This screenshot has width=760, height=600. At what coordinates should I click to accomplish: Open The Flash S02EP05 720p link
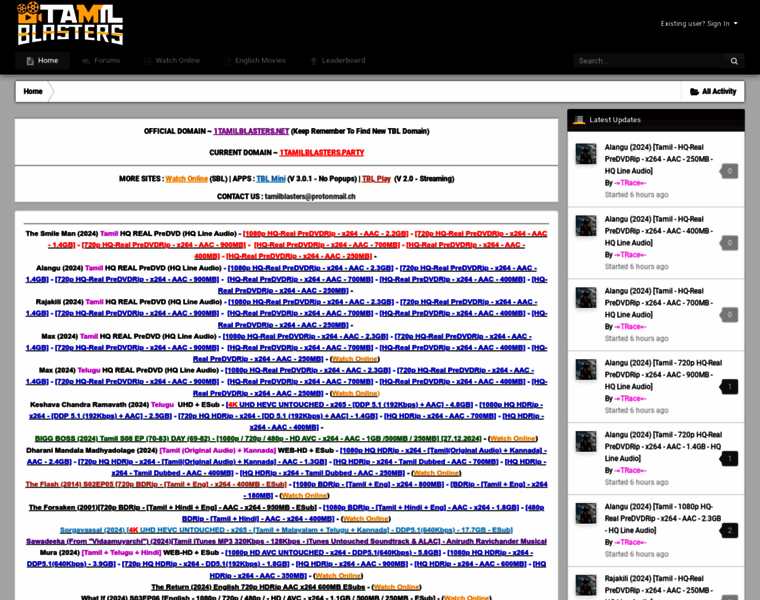click(x=156, y=484)
